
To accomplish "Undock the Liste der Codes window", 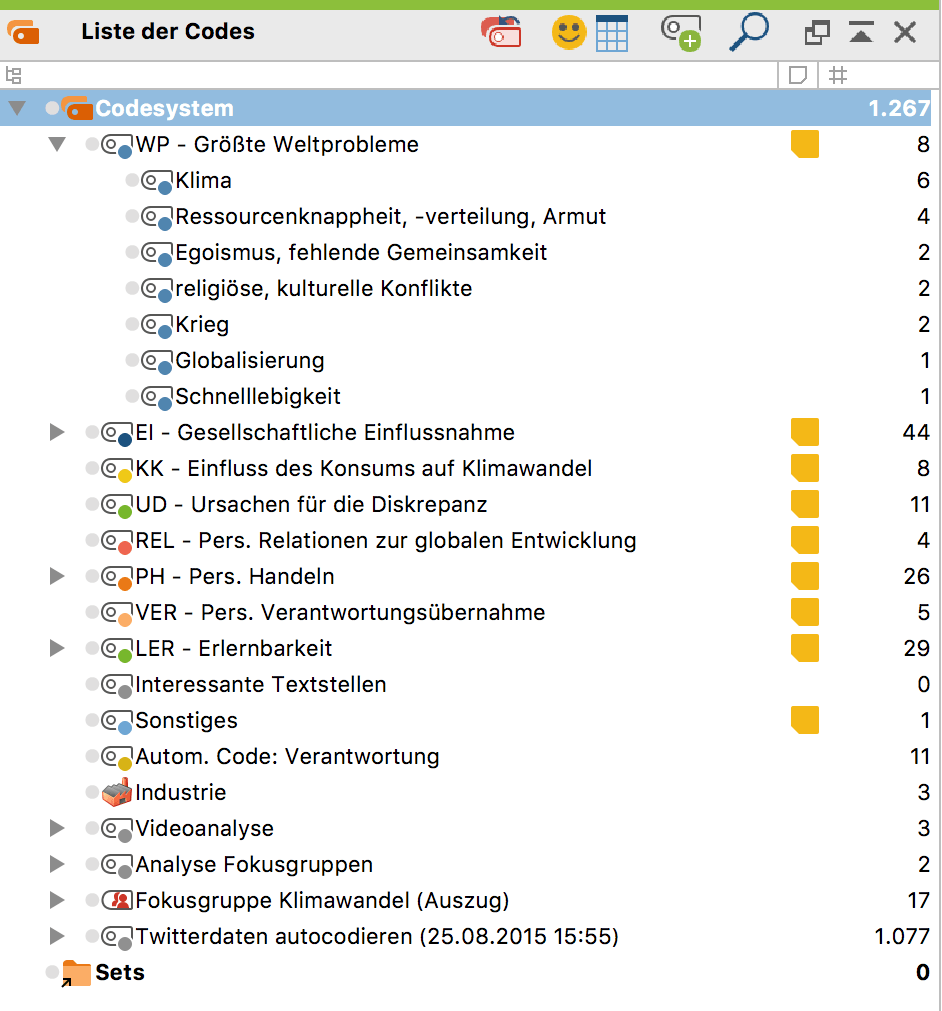I will [817, 32].
